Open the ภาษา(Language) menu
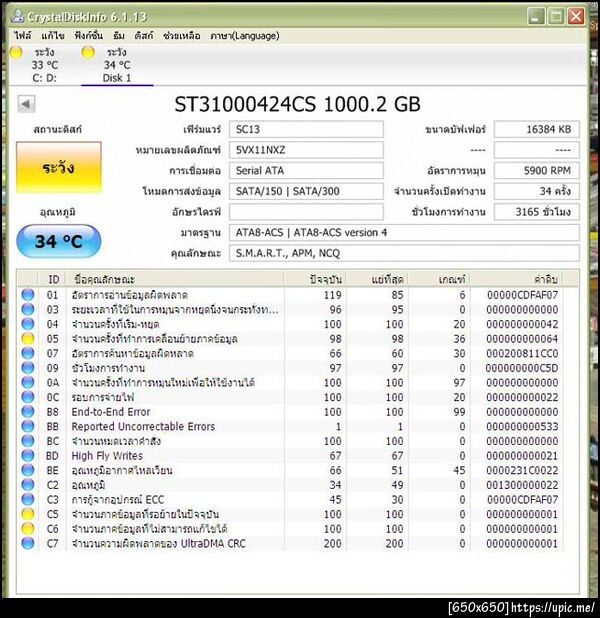 (245, 36)
